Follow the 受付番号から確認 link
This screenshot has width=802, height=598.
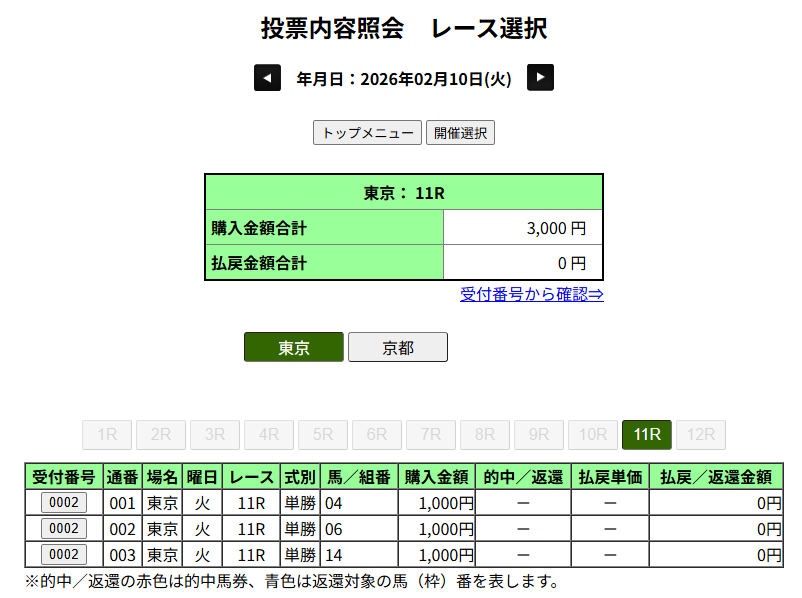531,294
